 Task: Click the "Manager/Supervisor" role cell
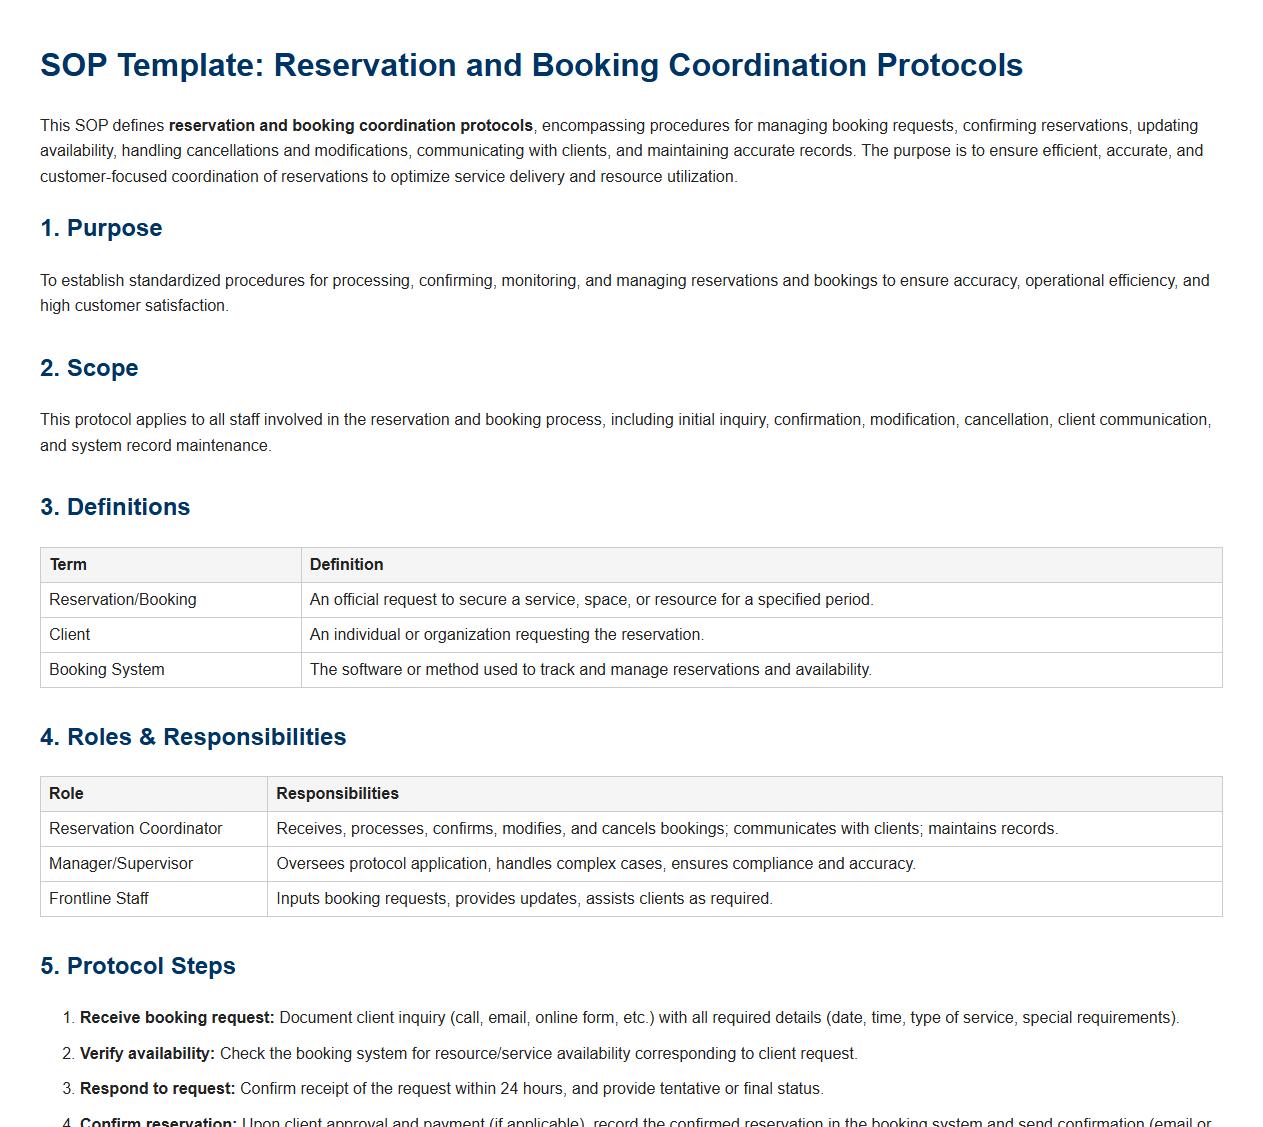tap(120, 864)
